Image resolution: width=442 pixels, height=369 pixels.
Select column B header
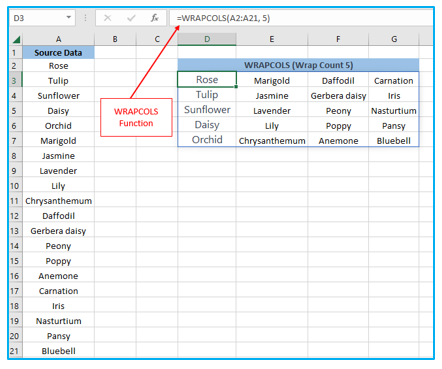point(115,39)
